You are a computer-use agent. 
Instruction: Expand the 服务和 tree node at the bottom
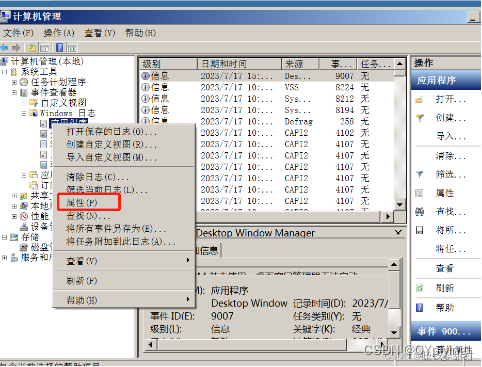coord(5,258)
